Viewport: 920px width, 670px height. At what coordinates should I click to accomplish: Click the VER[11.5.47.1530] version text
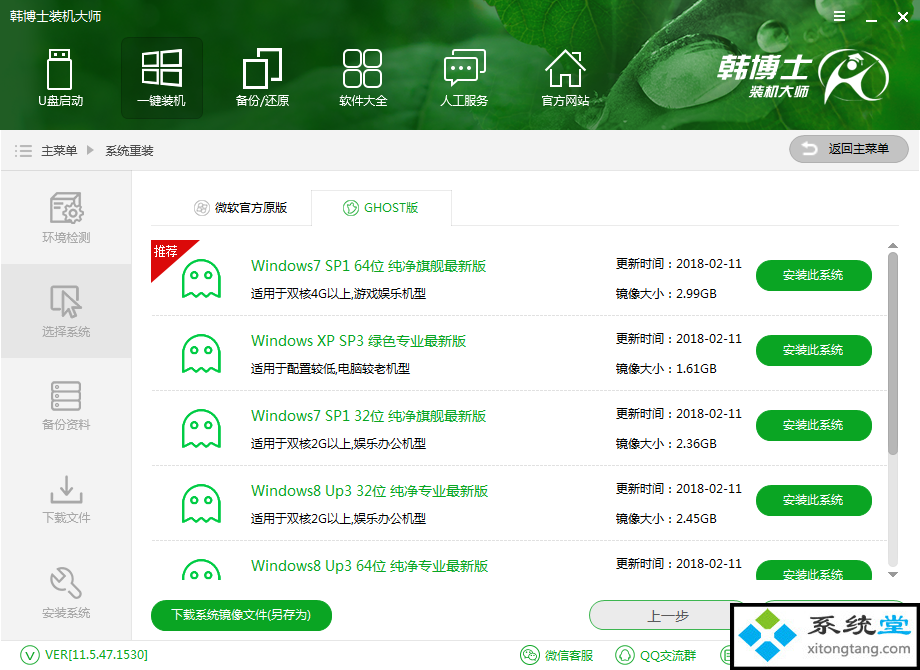coord(96,655)
